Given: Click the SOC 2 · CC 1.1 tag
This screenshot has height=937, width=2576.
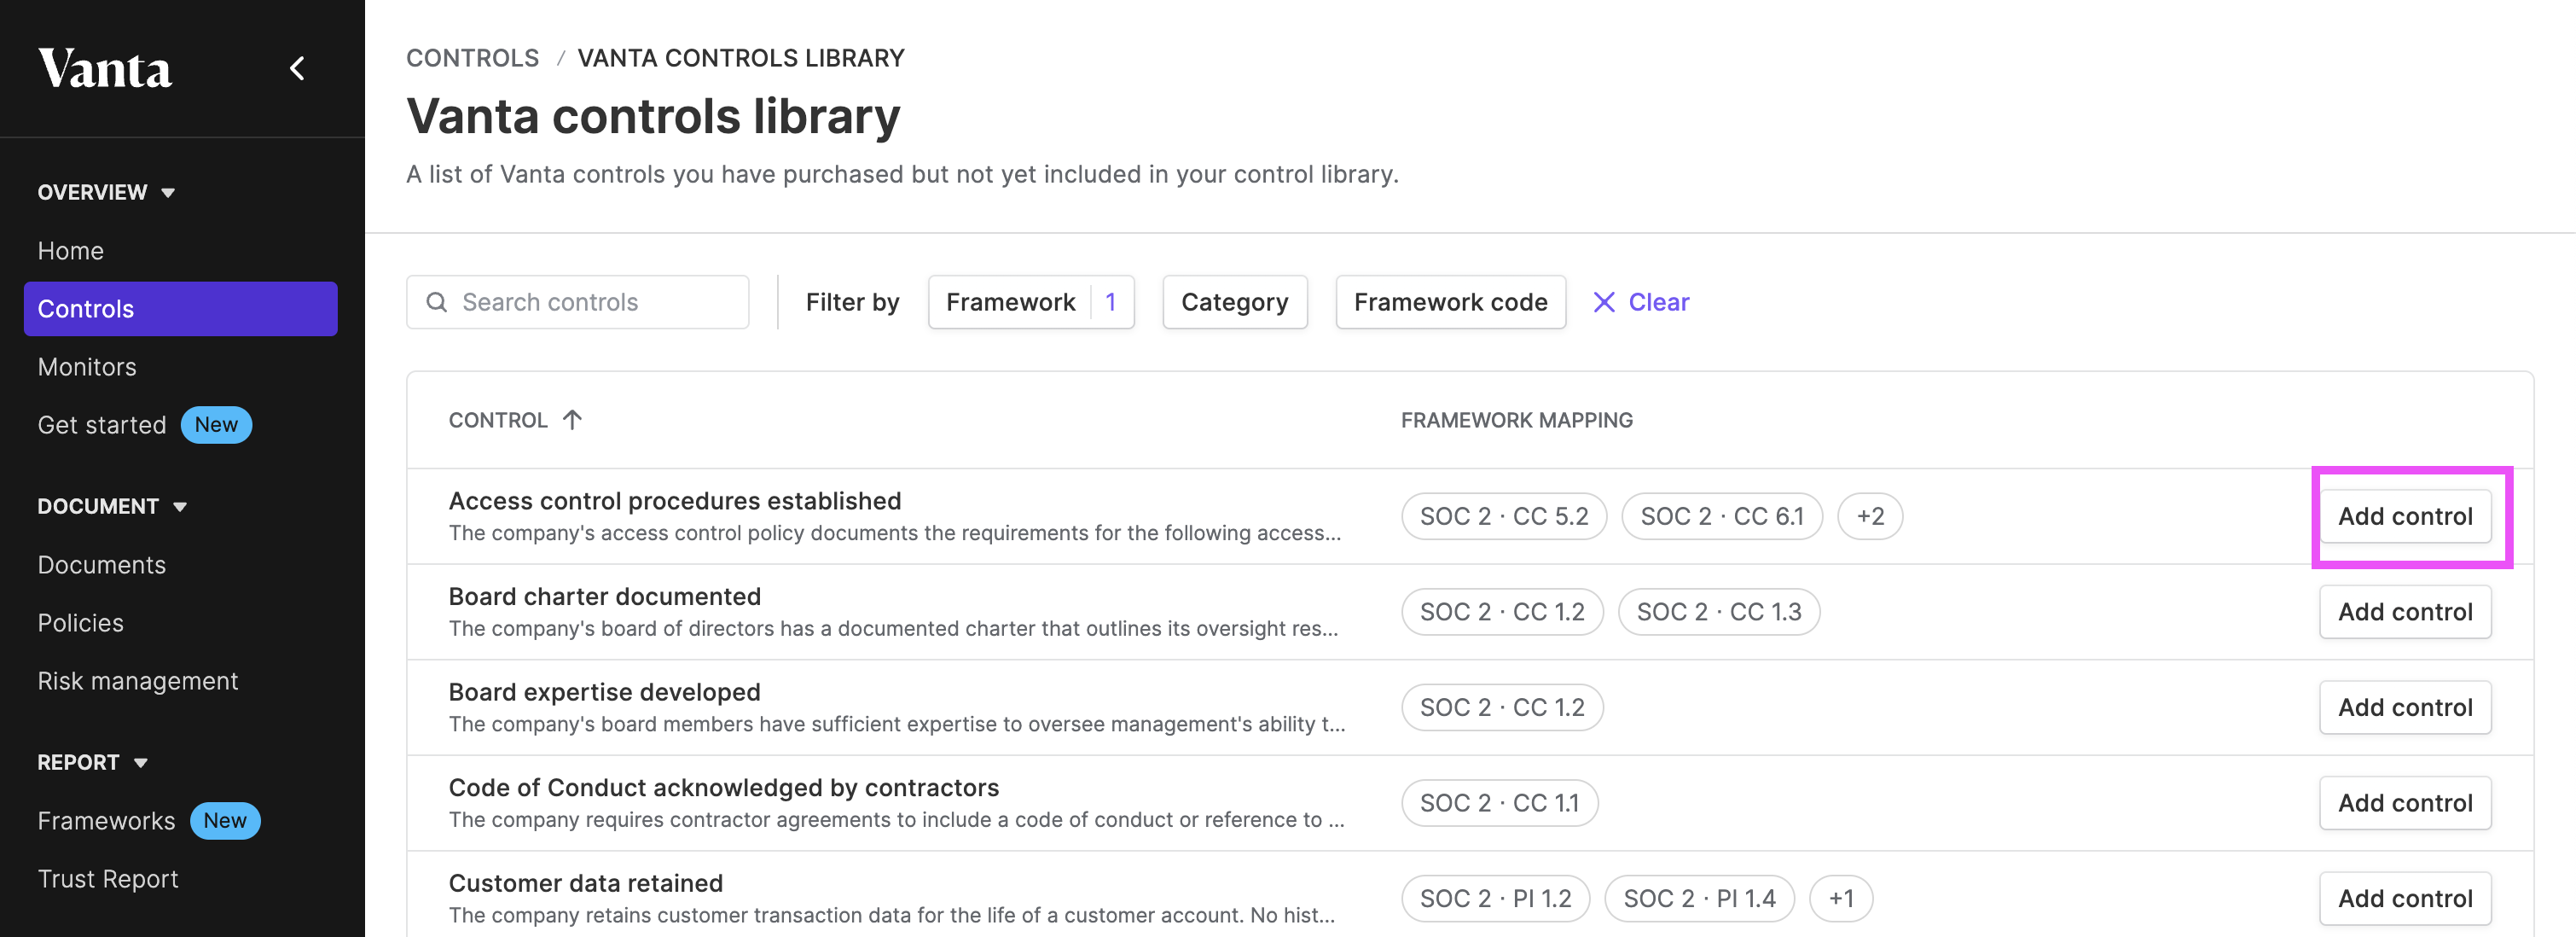Looking at the screenshot, I should point(1499,803).
